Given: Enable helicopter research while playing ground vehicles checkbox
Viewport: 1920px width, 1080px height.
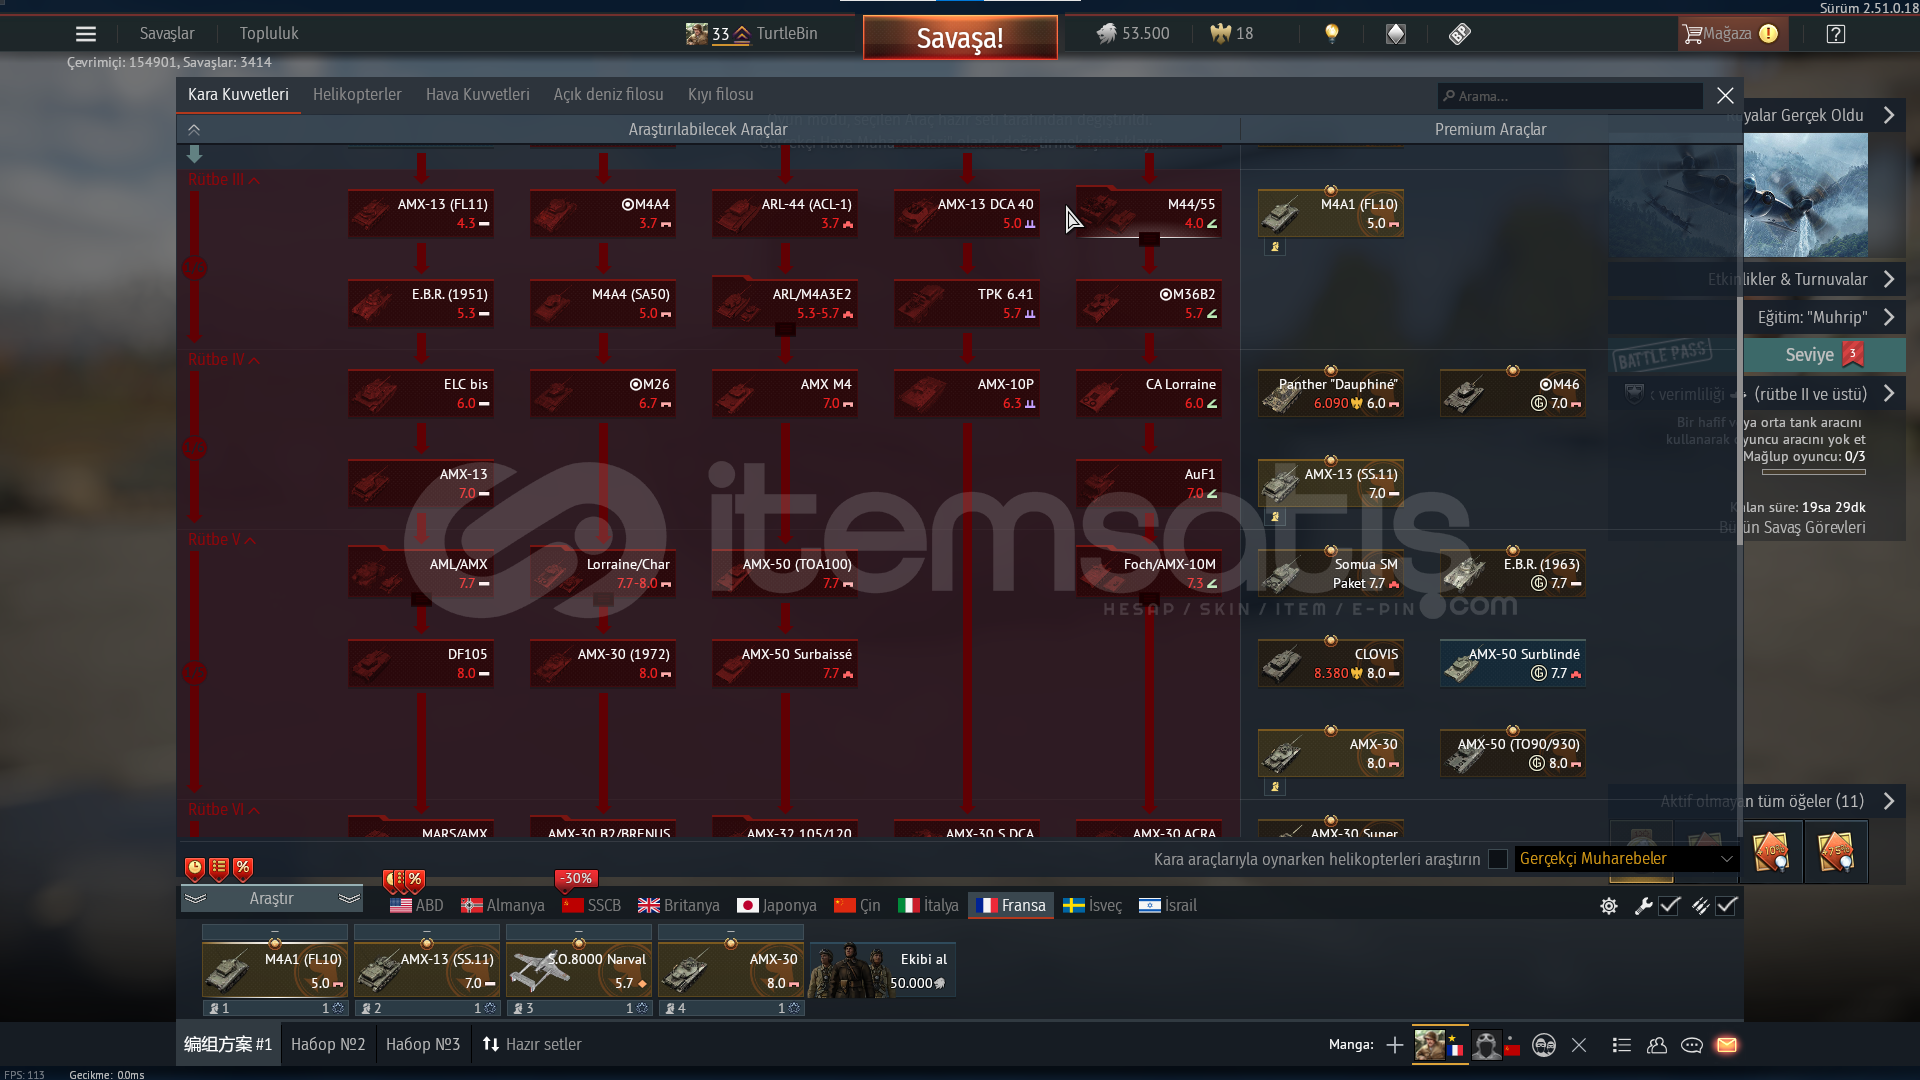Looking at the screenshot, I should 1497,859.
